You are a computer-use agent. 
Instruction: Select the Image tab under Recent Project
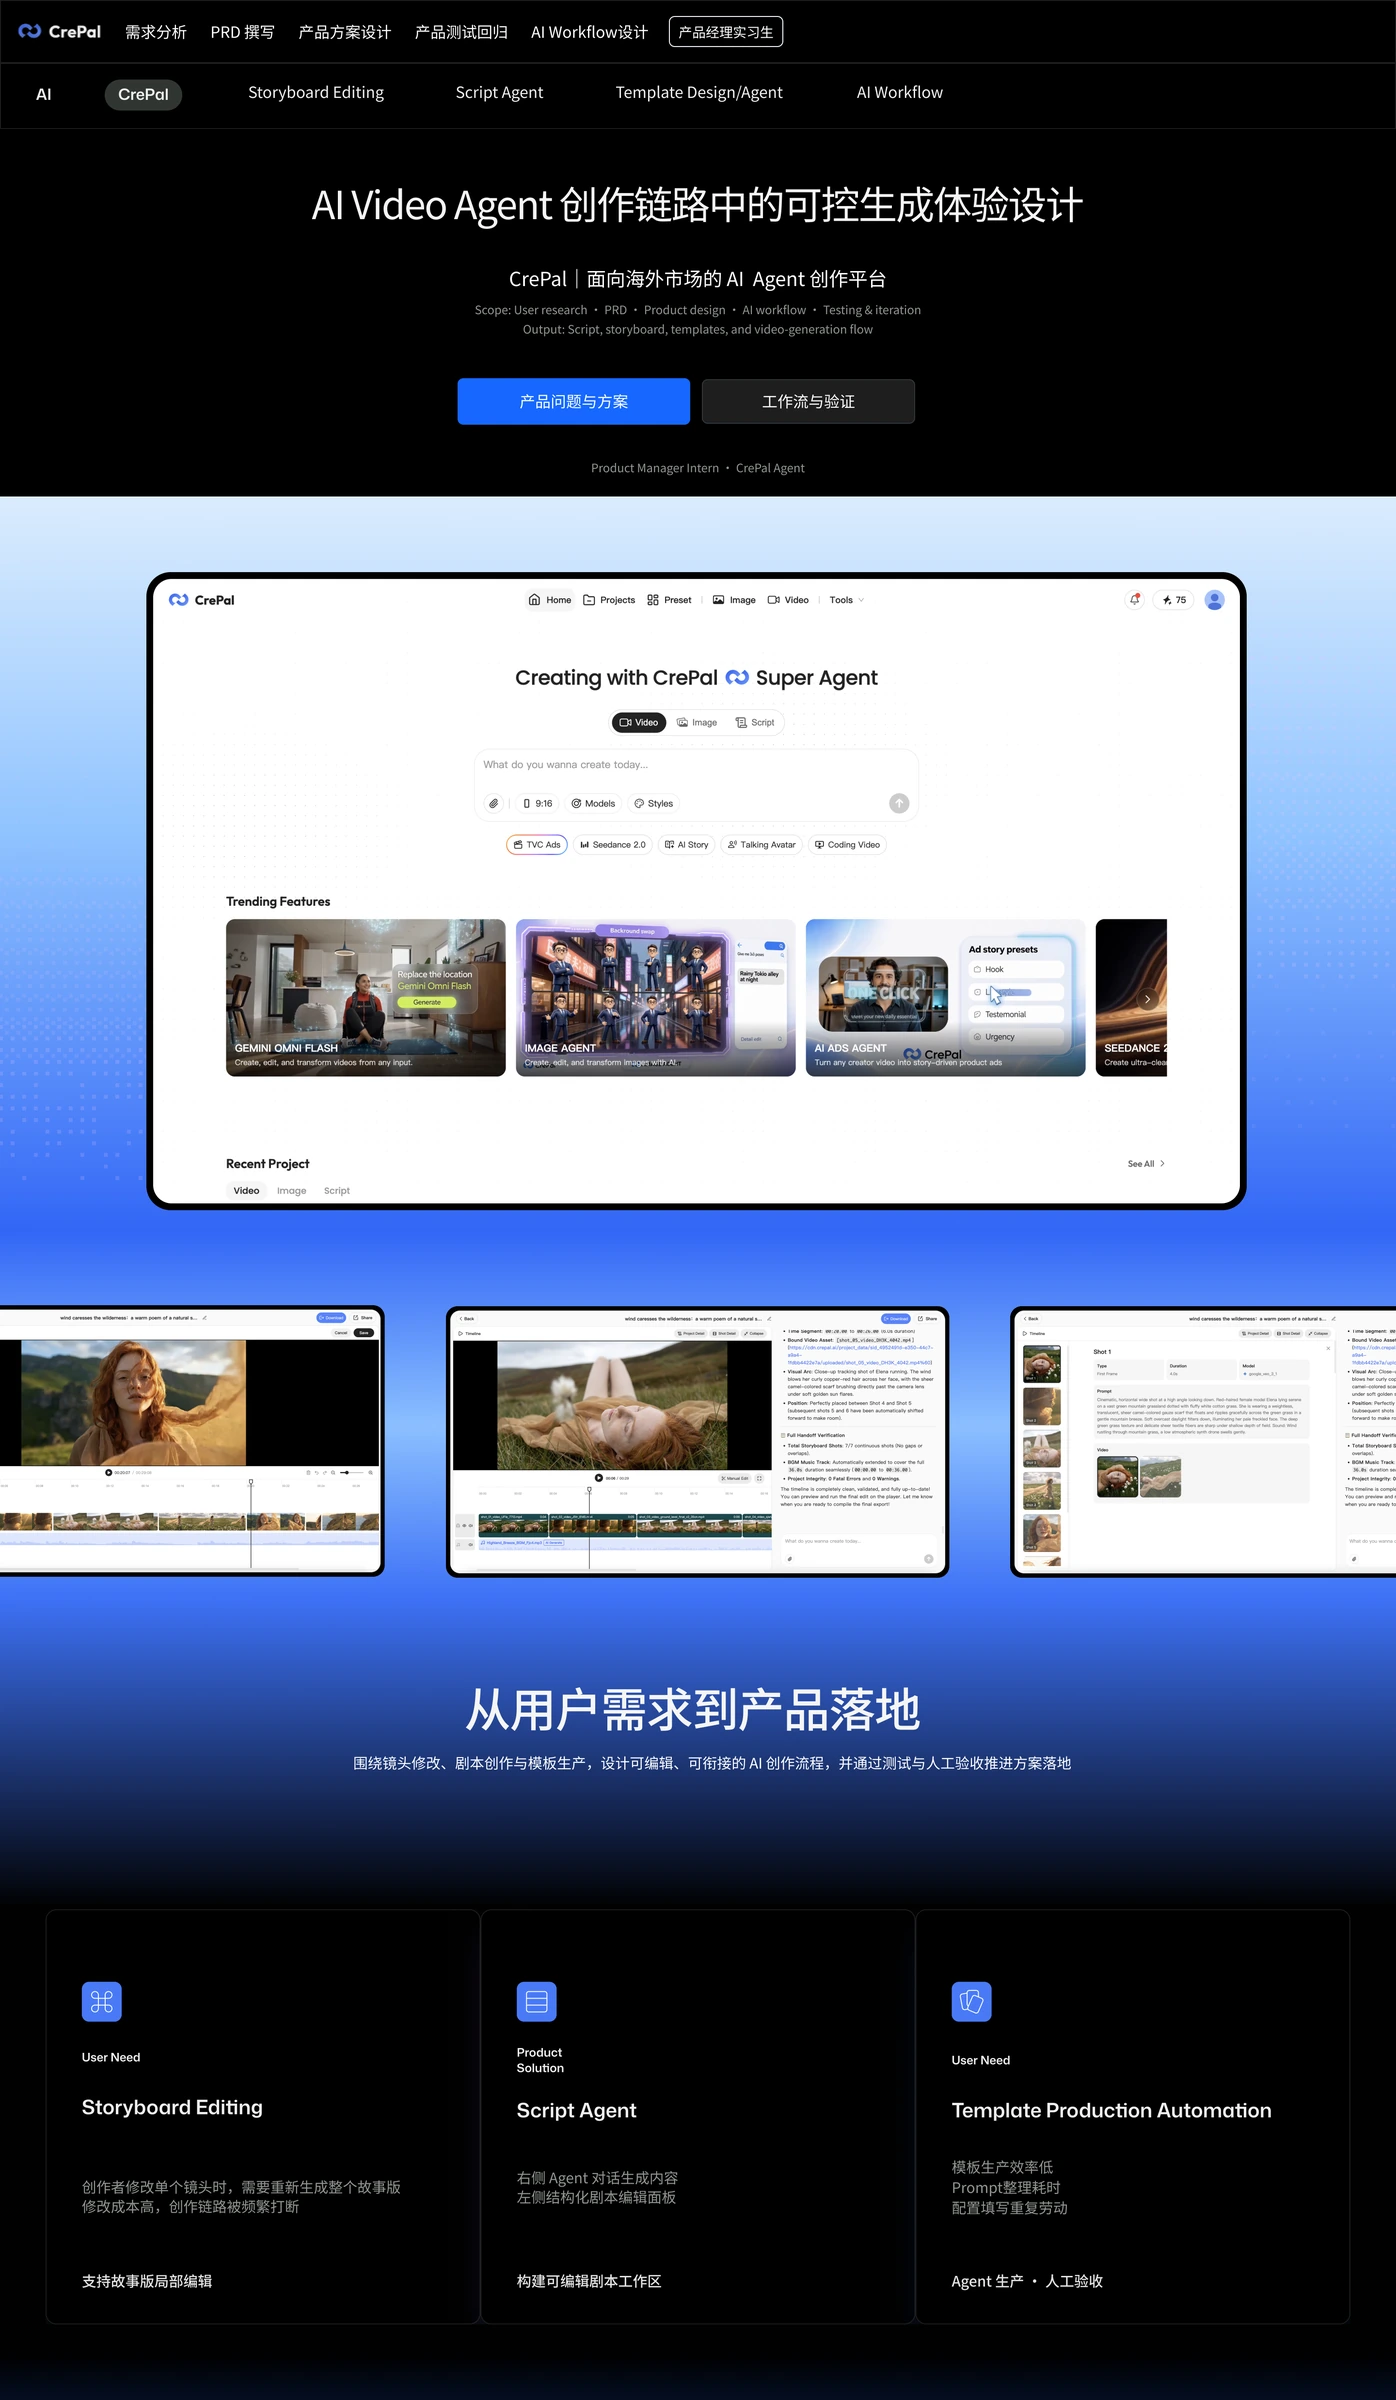(292, 1191)
